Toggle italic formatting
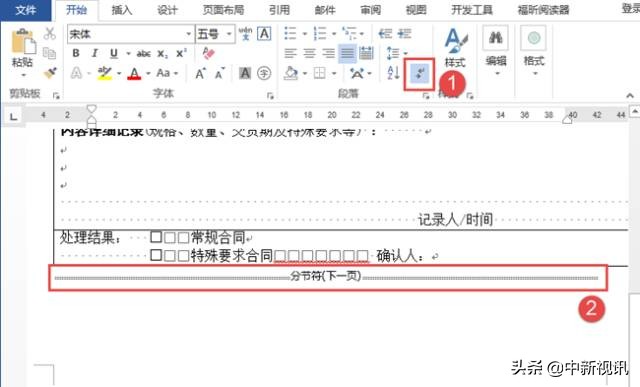 click(x=95, y=53)
